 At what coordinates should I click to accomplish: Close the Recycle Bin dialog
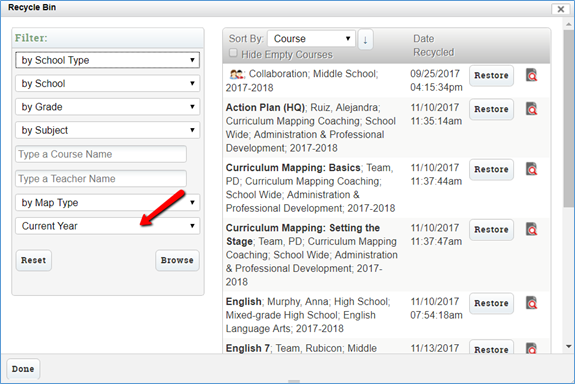click(561, 9)
